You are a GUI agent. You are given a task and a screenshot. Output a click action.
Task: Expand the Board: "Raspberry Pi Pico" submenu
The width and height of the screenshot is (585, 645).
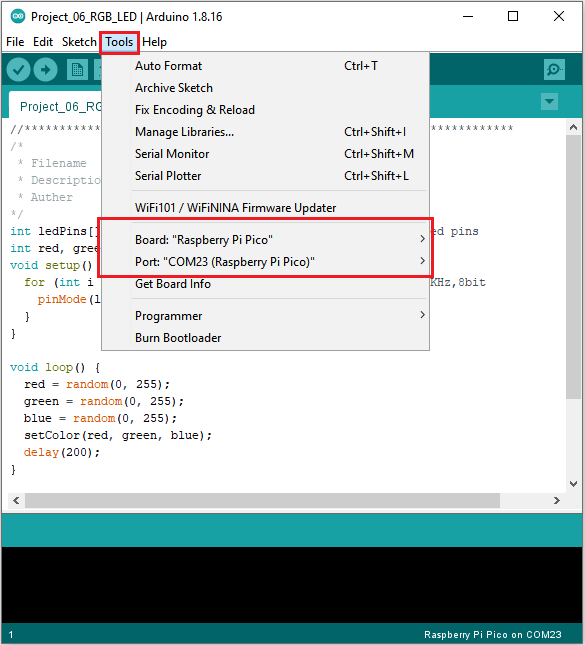265,239
